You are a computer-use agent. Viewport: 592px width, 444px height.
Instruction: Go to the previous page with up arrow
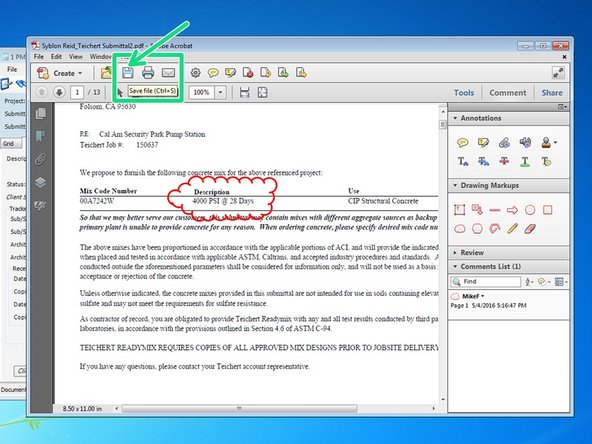(42, 92)
